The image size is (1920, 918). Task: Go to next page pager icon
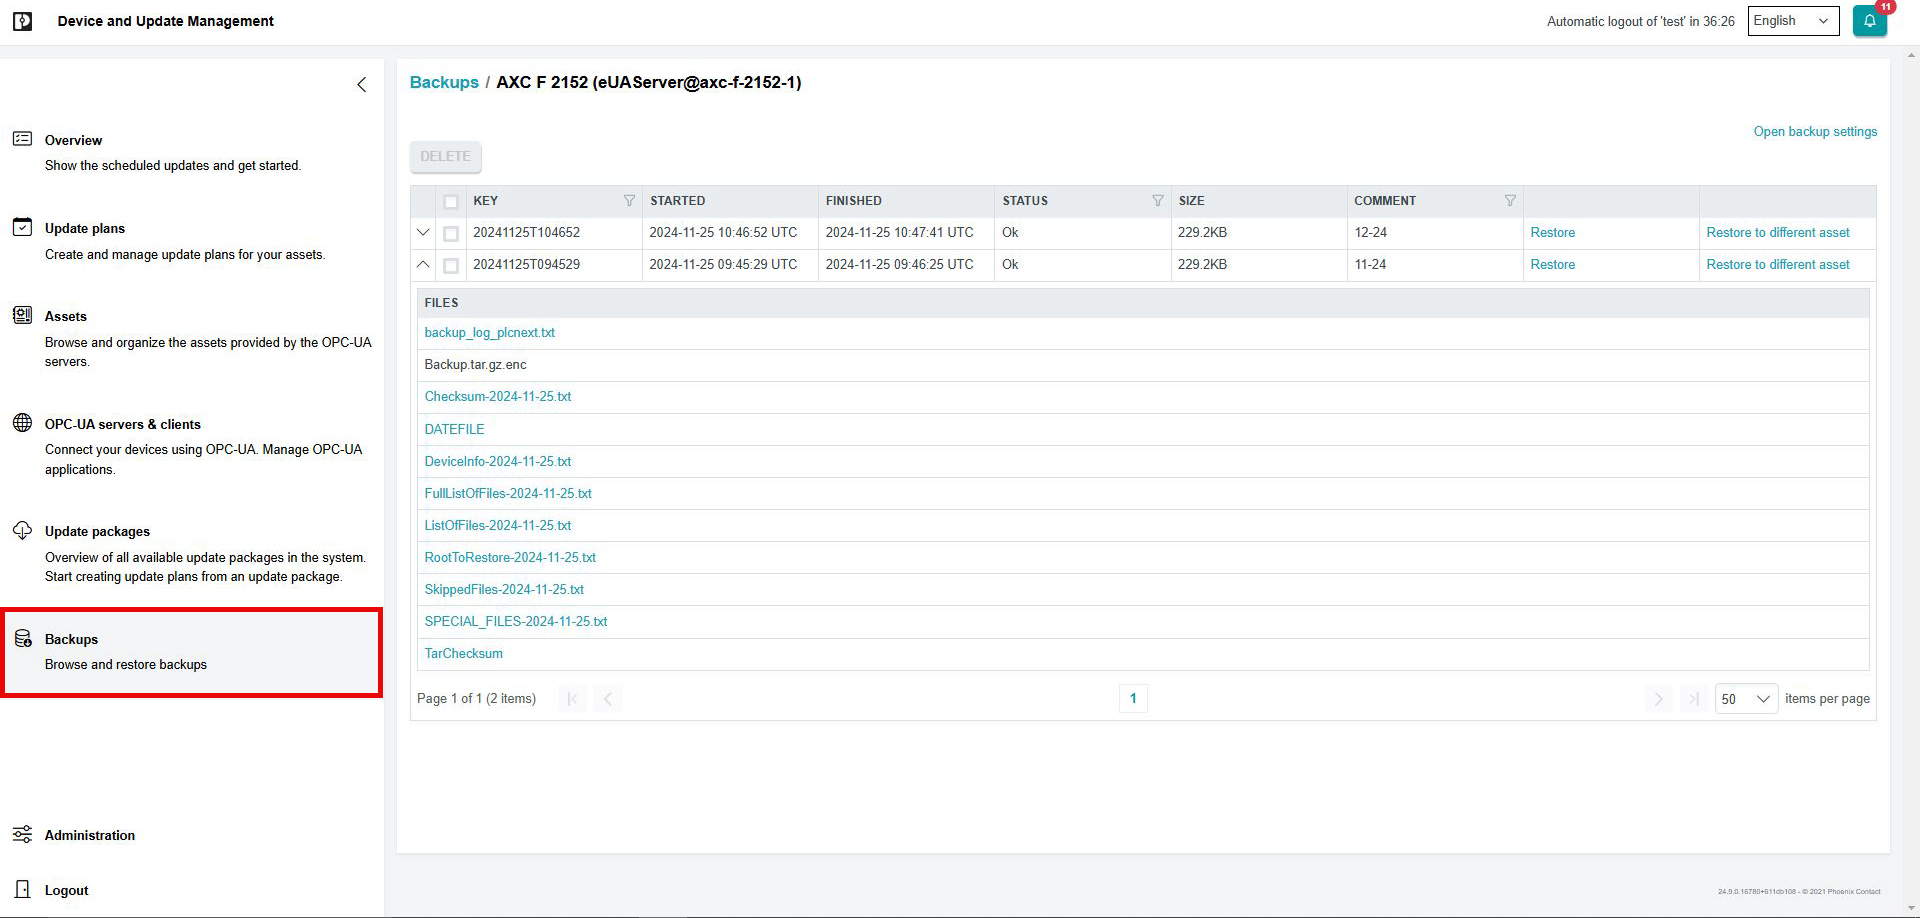(1658, 699)
